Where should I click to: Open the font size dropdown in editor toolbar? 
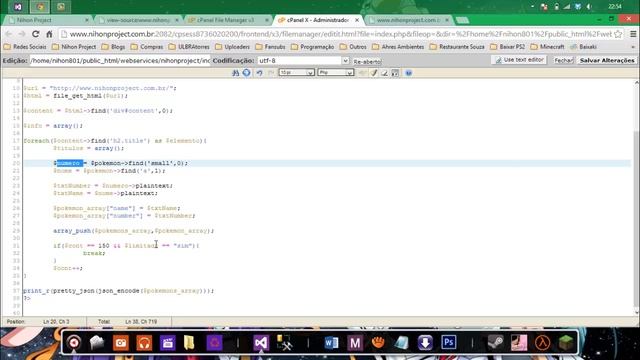pos(297,73)
